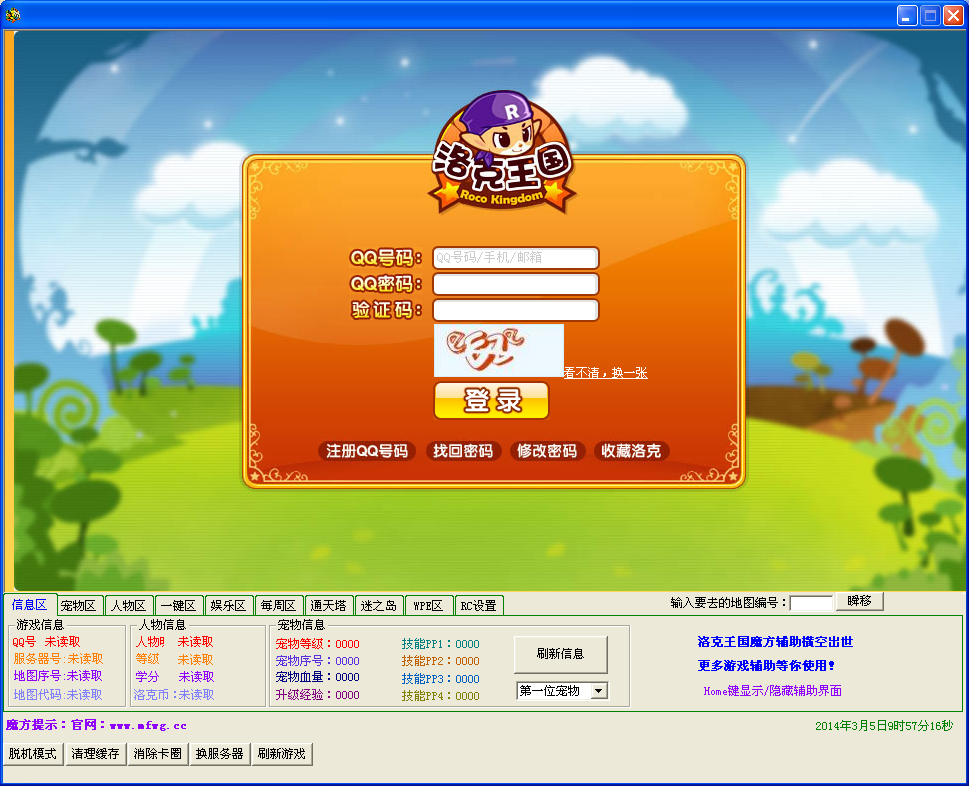Click the Home键显示/隐藏辅助界面 hint
969x786 pixels.
(x=772, y=691)
